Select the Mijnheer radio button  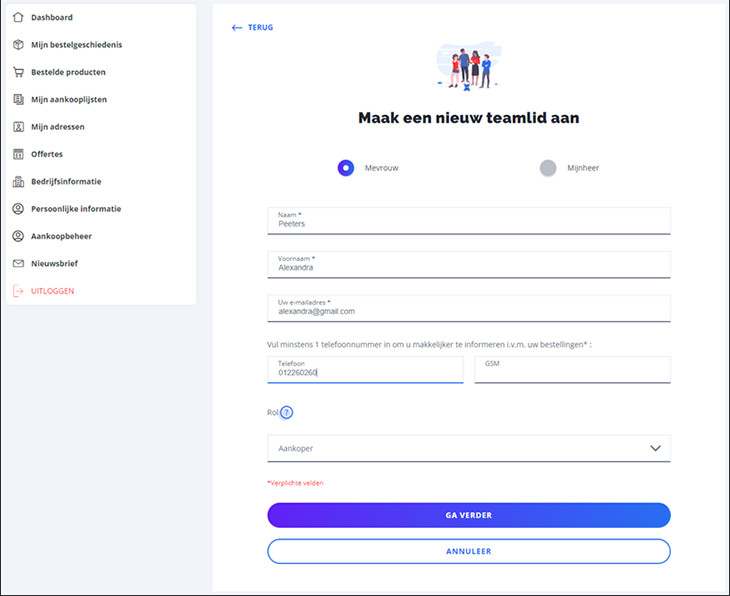point(548,168)
